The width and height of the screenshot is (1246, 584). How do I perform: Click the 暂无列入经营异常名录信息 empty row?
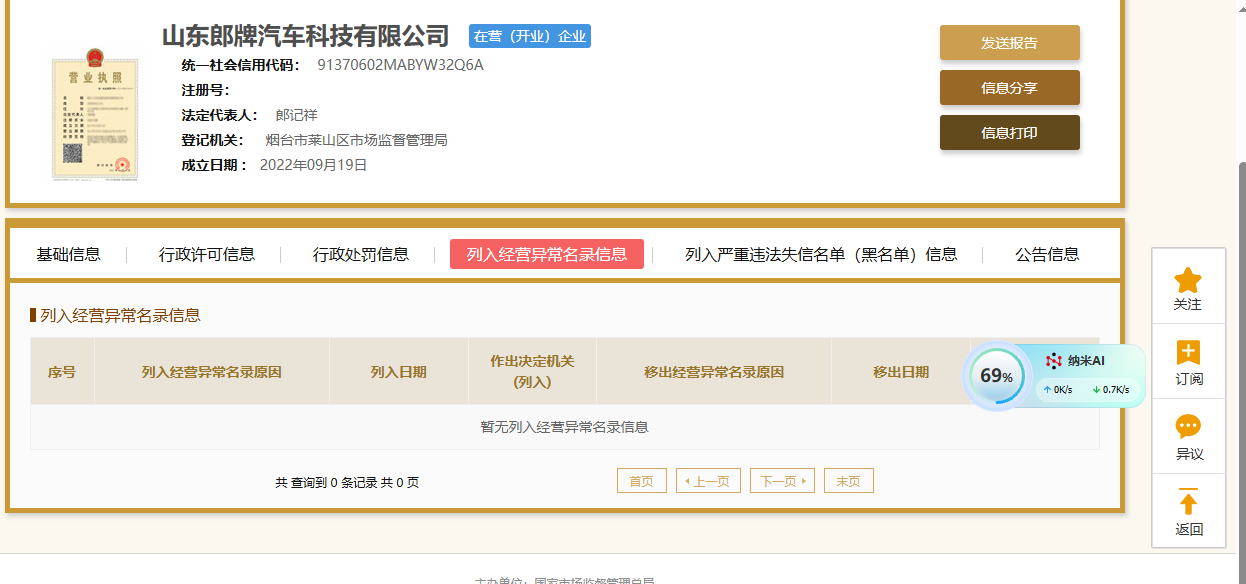tap(565, 427)
